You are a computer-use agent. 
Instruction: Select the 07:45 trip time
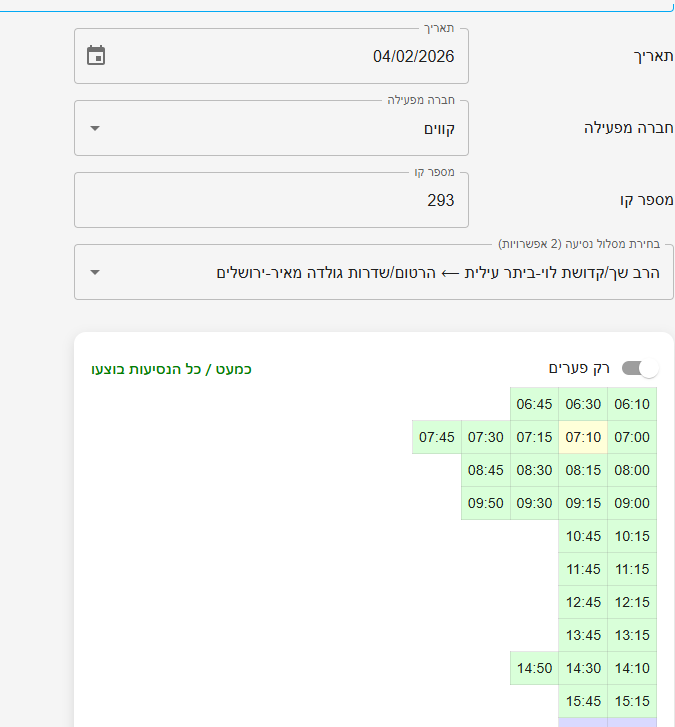click(x=437, y=437)
